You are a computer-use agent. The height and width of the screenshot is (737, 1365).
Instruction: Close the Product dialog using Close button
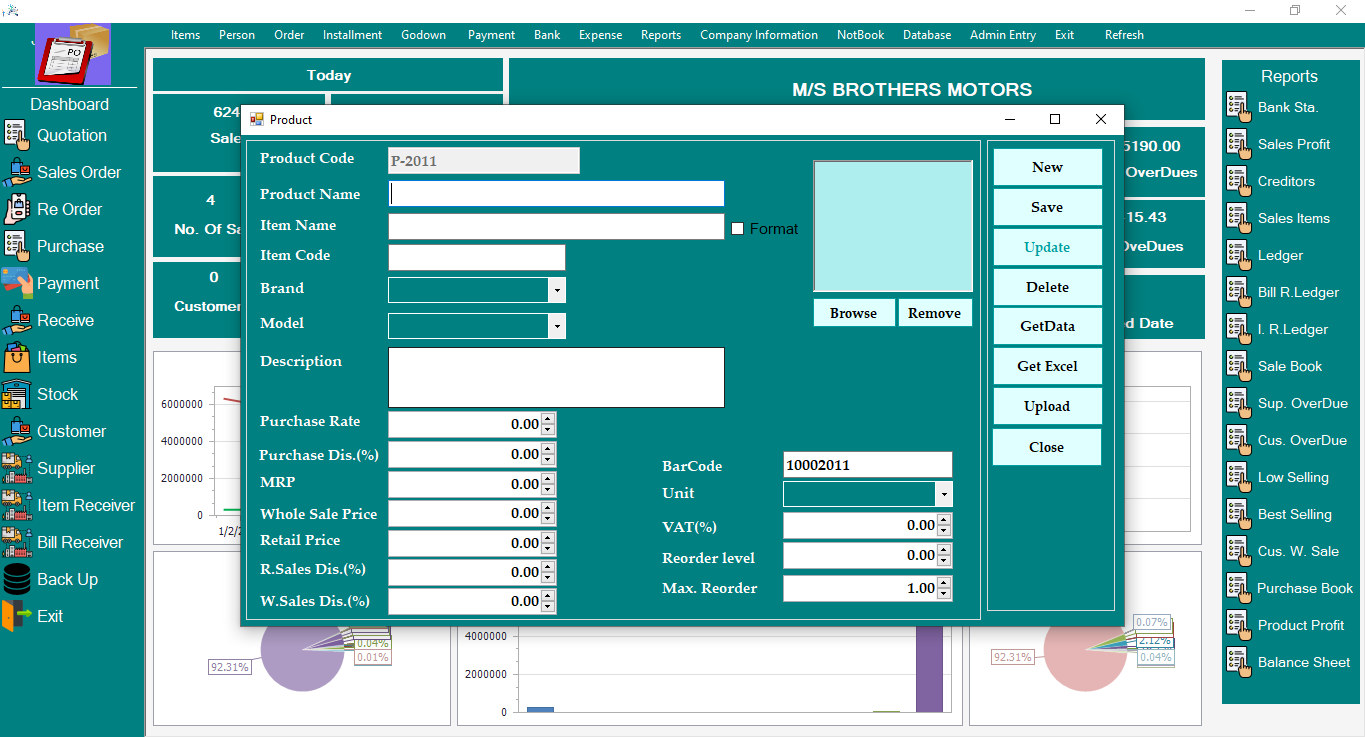click(1047, 447)
